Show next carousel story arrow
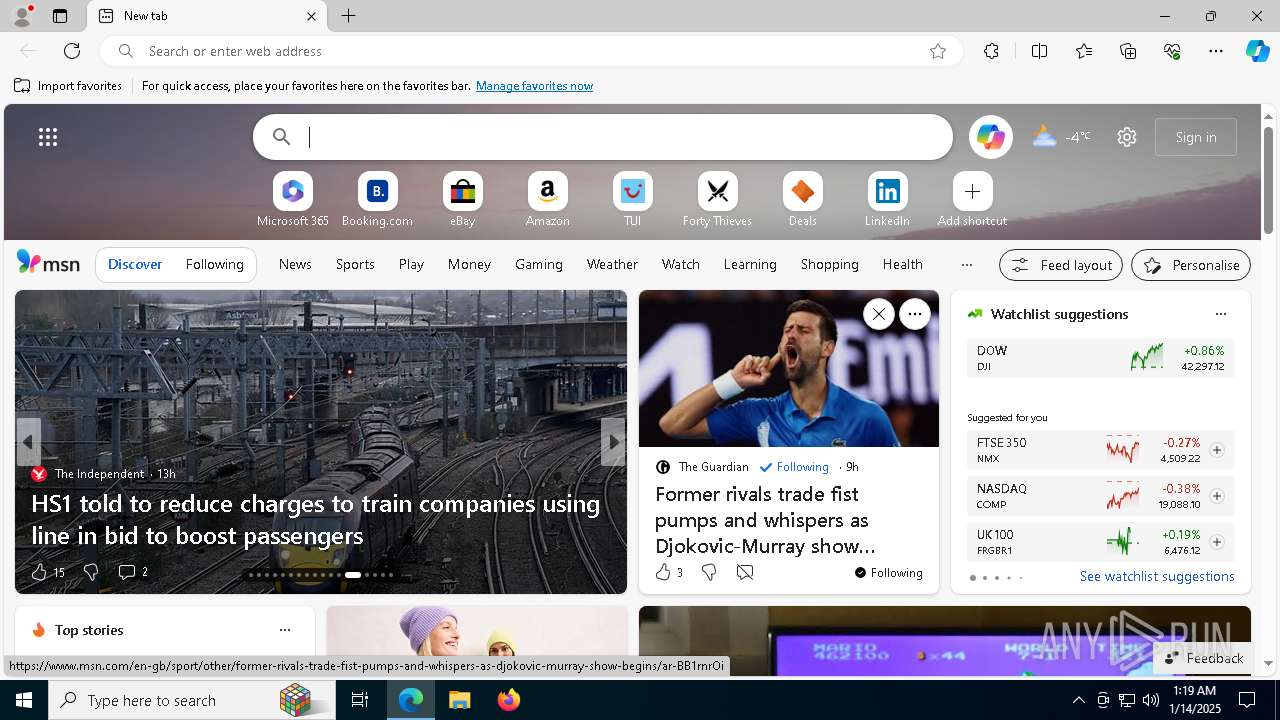 click(x=613, y=442)
